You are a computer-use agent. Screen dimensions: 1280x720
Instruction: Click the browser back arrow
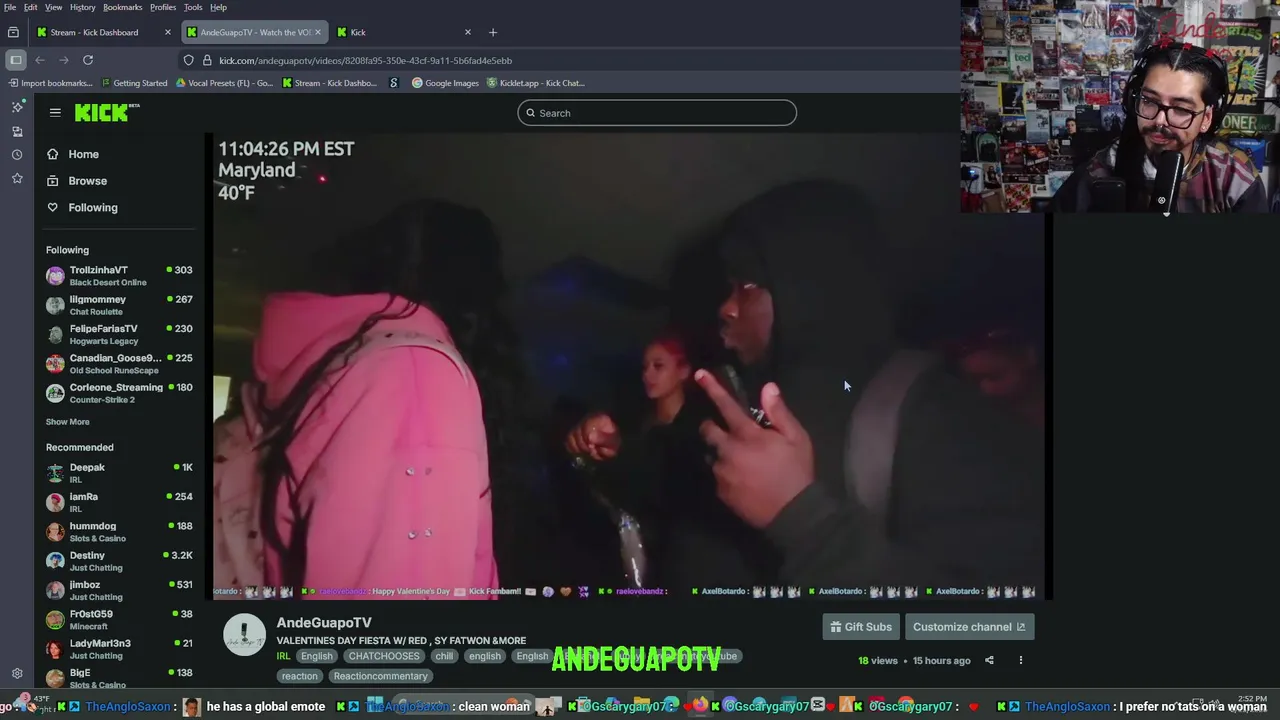tap(40, 60)
